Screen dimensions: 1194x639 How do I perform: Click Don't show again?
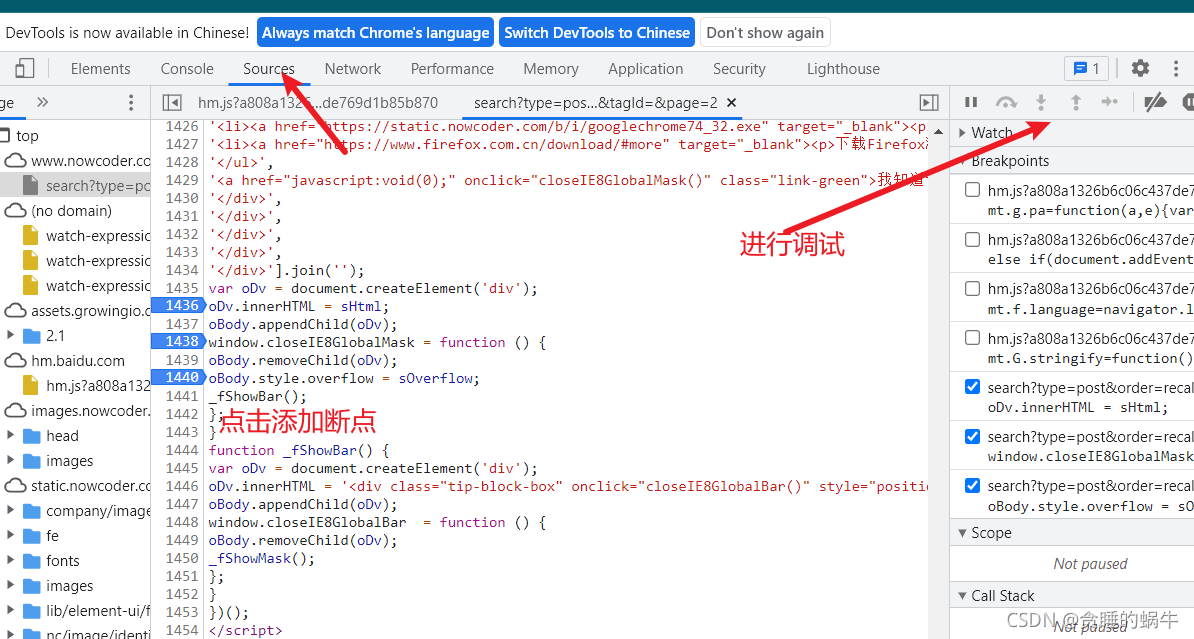coord(765,33)
